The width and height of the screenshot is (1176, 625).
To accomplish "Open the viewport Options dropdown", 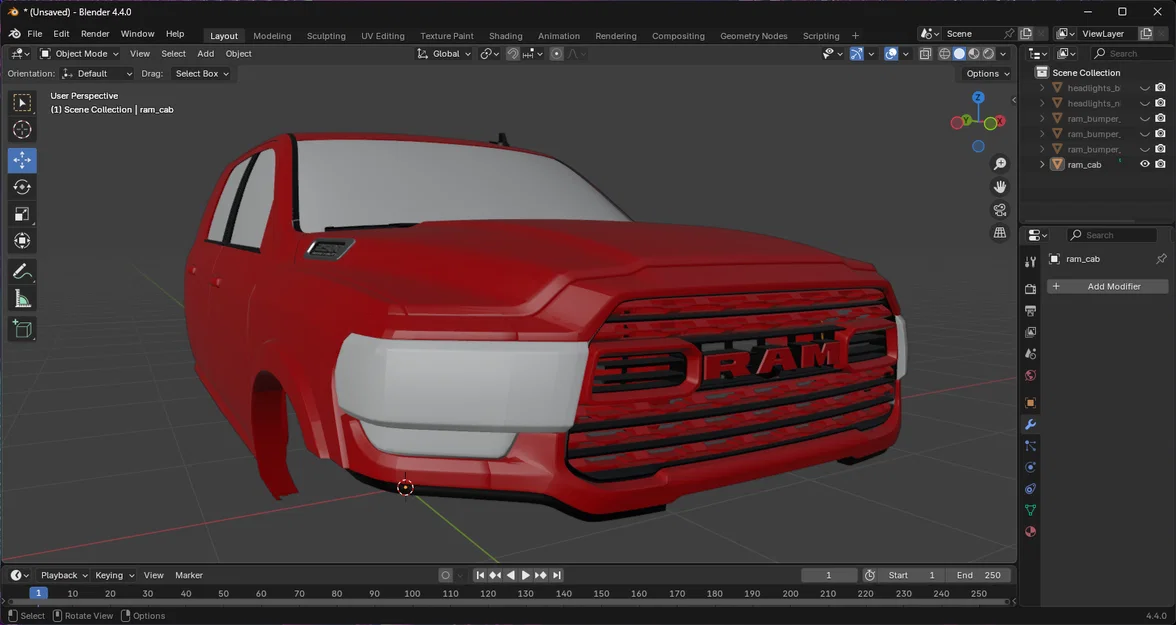I will click(988, 74).
